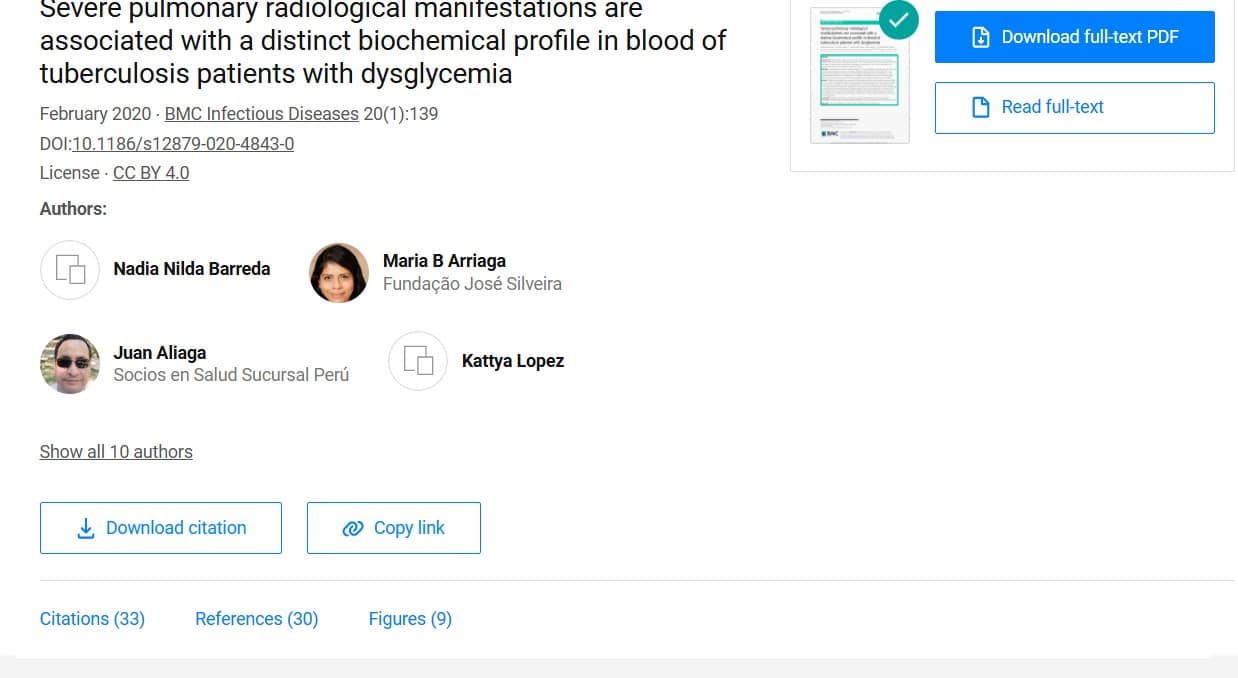Viewport: 1238px width, 678px height.
Task: Open BMC Infectious Diseases journal link
Action: click(x=261, y=114)
